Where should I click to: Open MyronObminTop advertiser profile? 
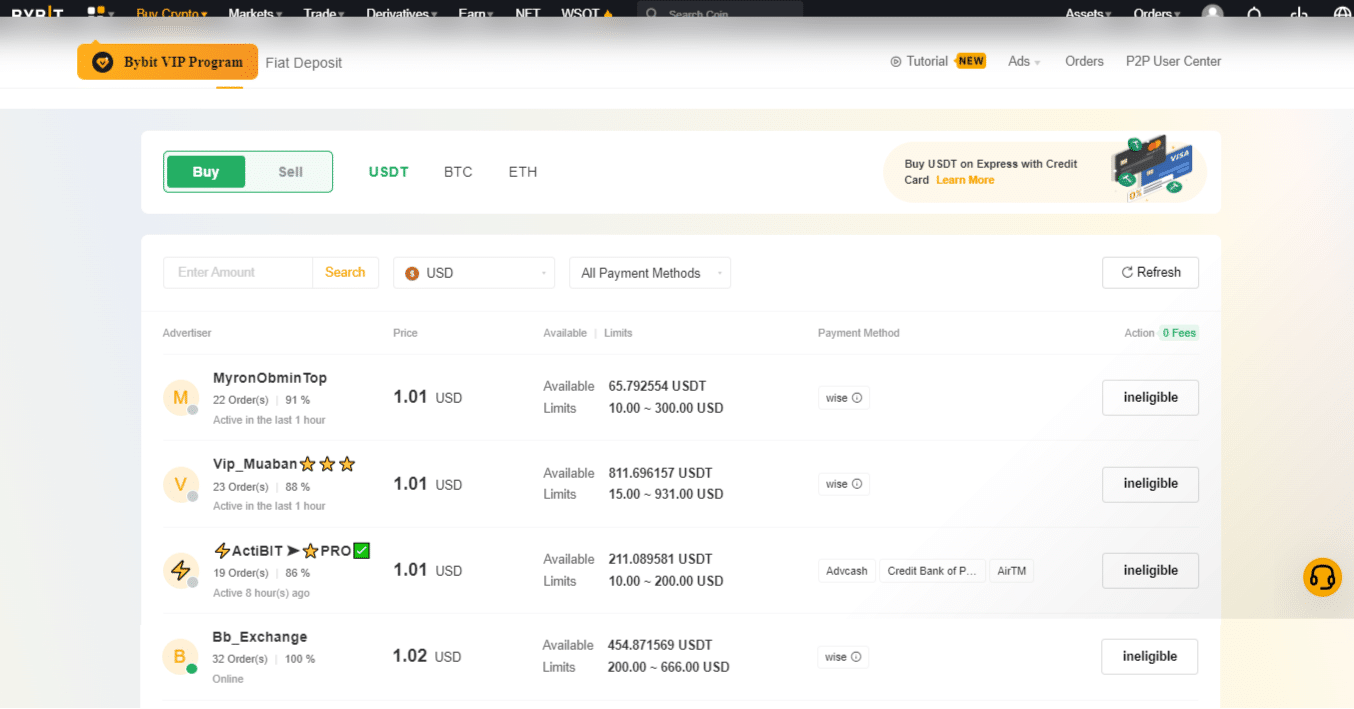pos(270,378)
